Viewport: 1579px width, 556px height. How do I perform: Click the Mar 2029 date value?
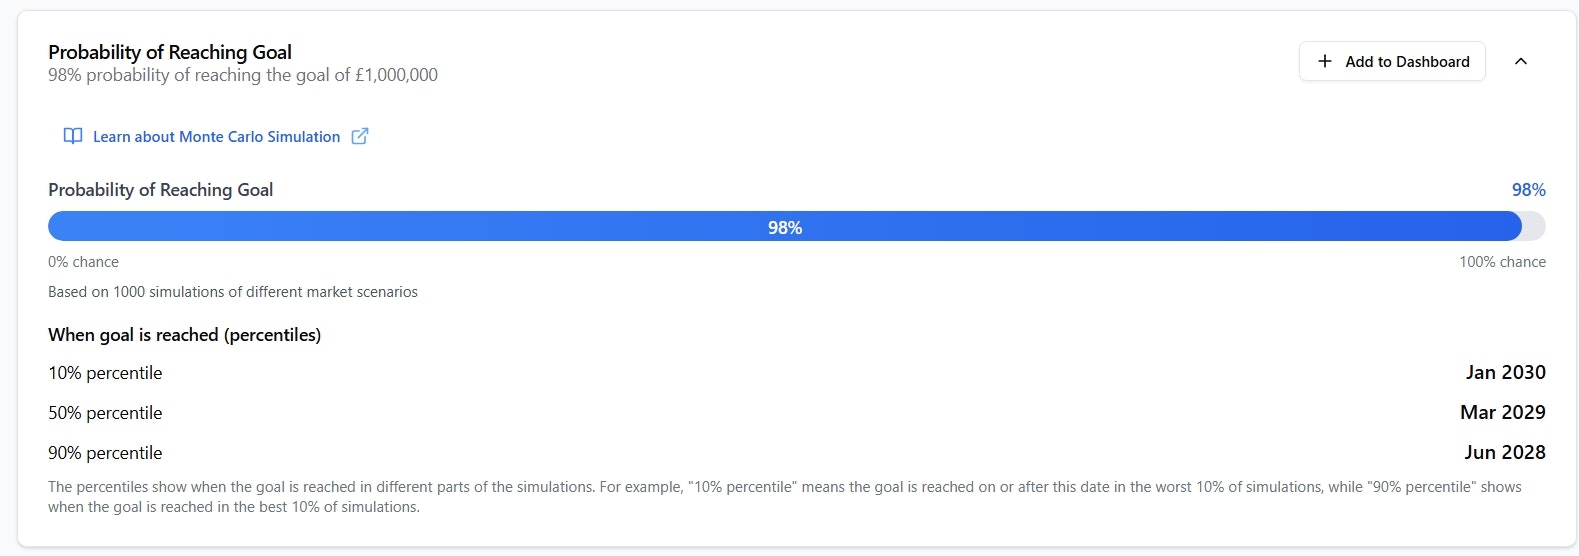pos(1503,412)
